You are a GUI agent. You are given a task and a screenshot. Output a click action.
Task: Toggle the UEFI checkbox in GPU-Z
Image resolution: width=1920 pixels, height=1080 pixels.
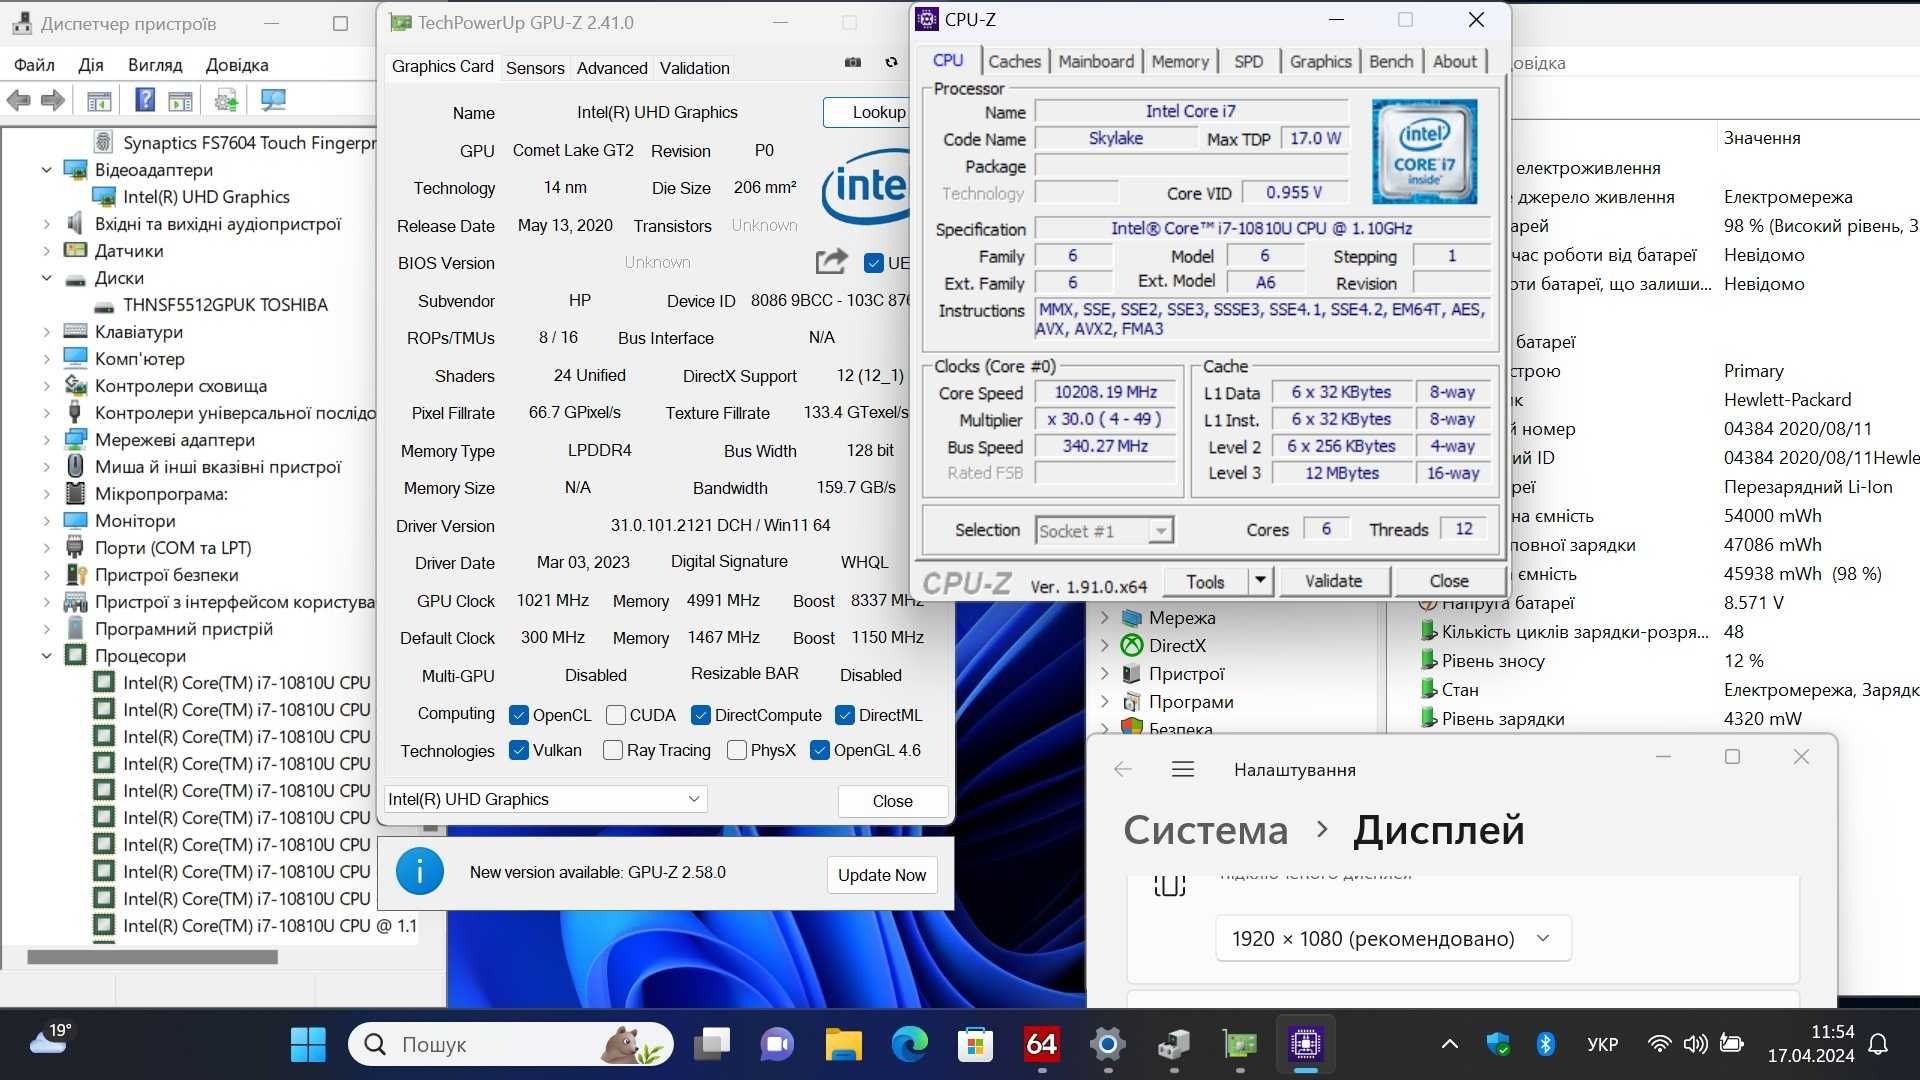pos(873,263)
